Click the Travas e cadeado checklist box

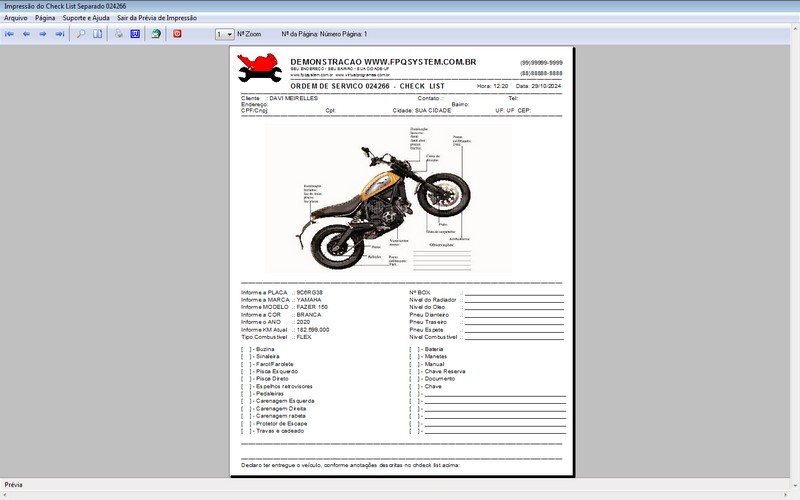point(247,431)
